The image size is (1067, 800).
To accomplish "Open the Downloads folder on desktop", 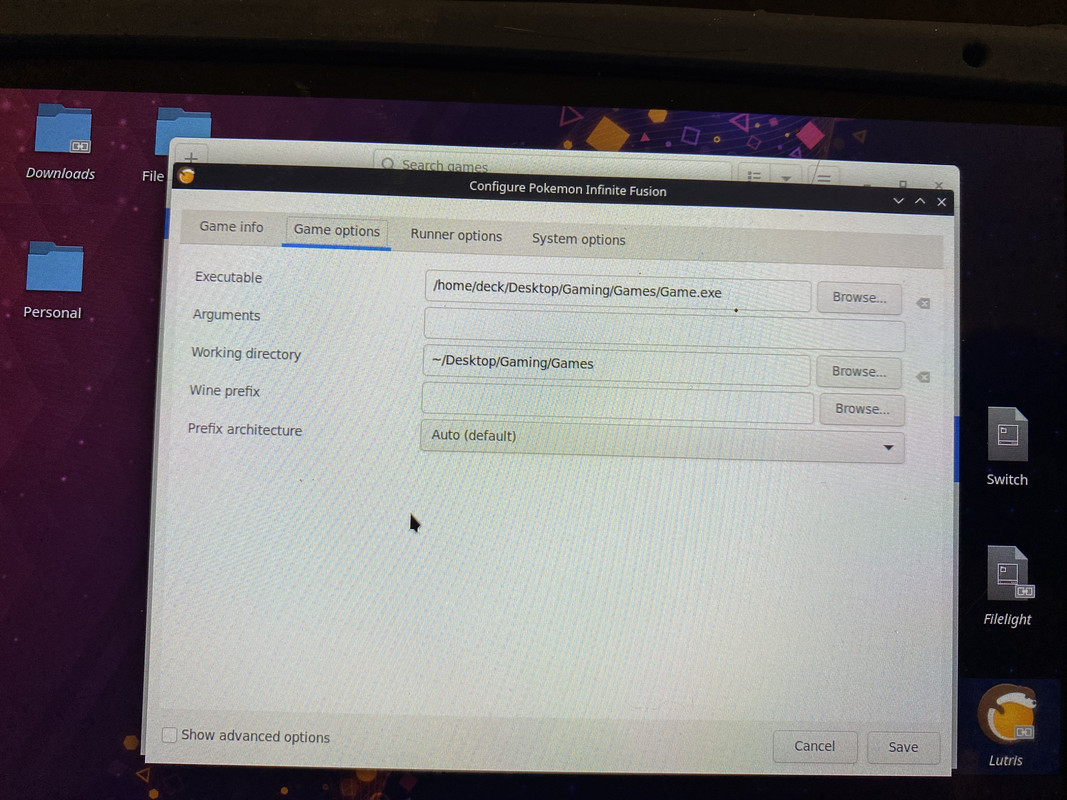I will tap(61, 141).
